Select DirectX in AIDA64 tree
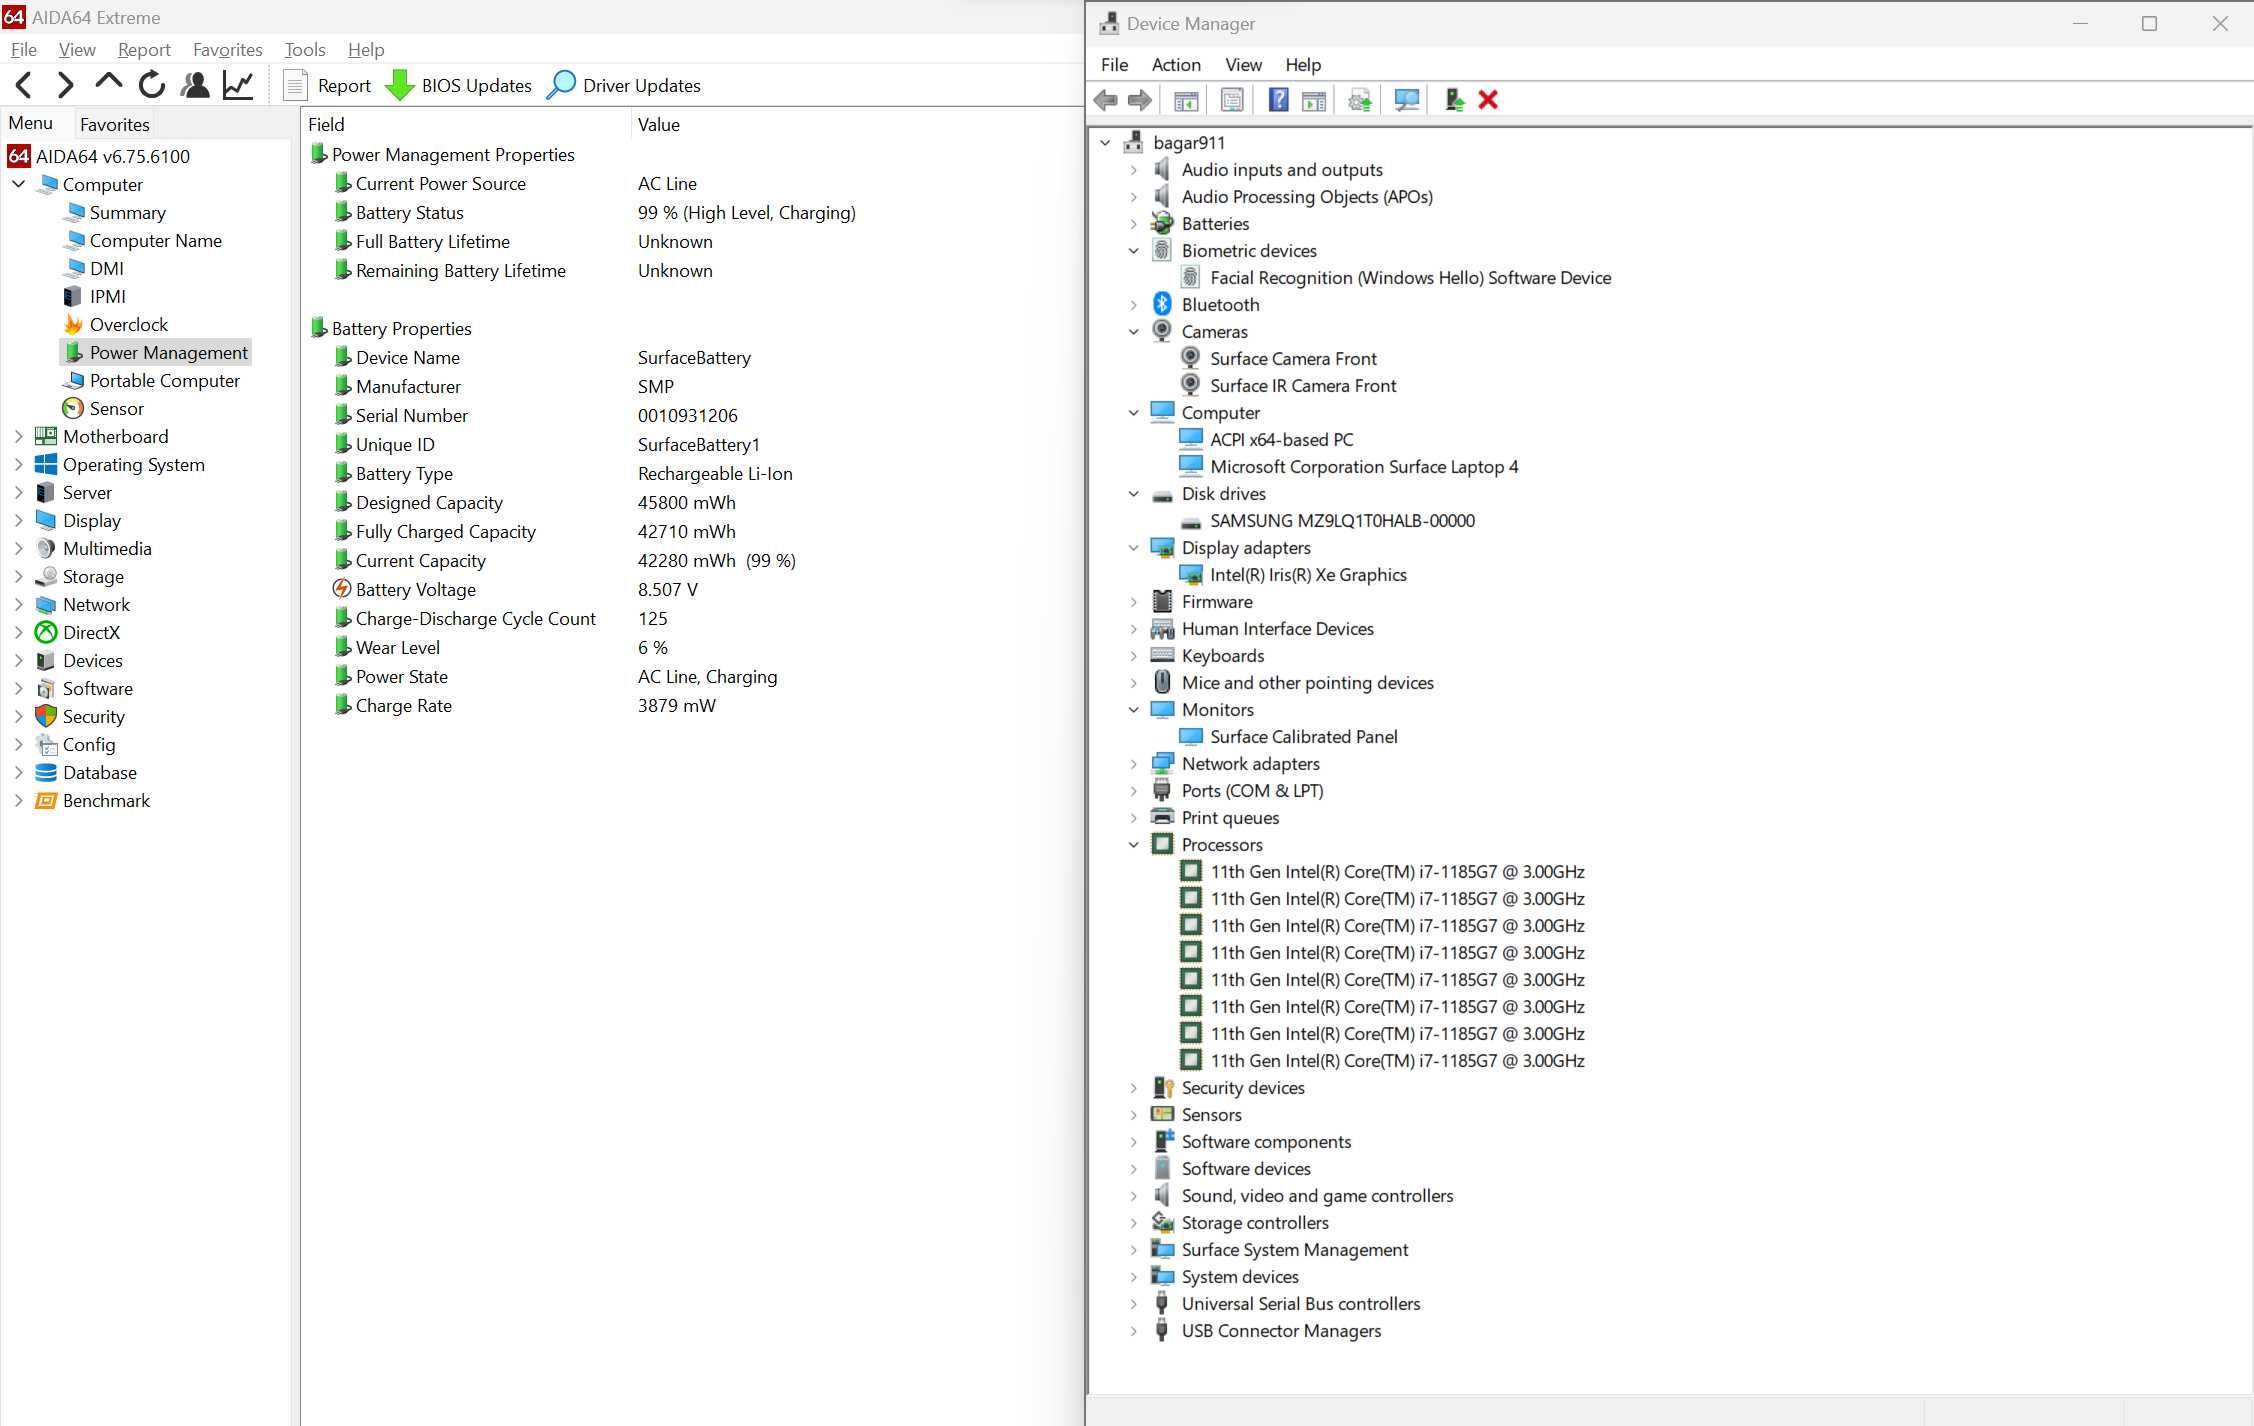The image size is (2254, 1426). click(91, 632)
